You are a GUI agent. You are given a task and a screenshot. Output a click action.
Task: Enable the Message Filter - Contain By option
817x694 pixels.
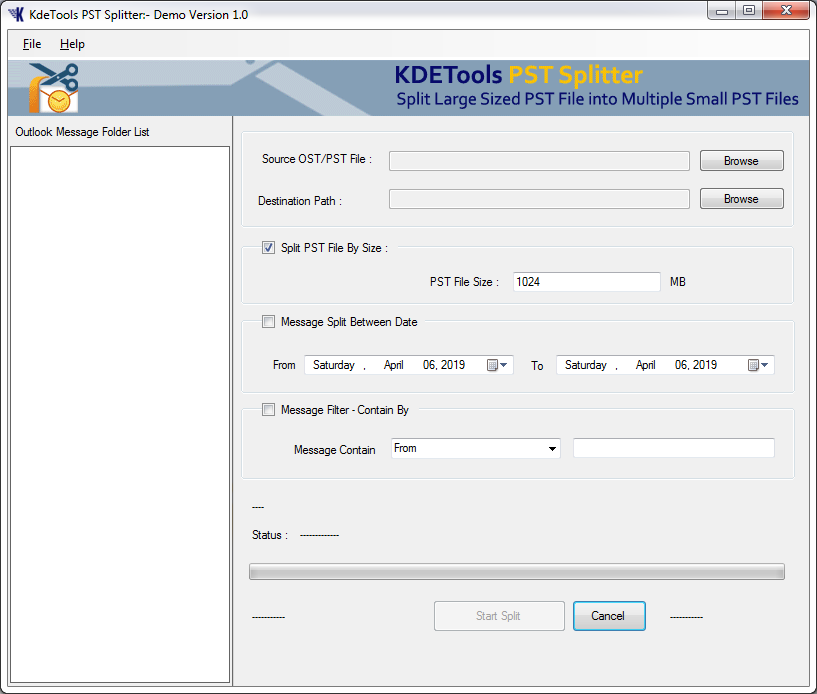tap(268, 409)
